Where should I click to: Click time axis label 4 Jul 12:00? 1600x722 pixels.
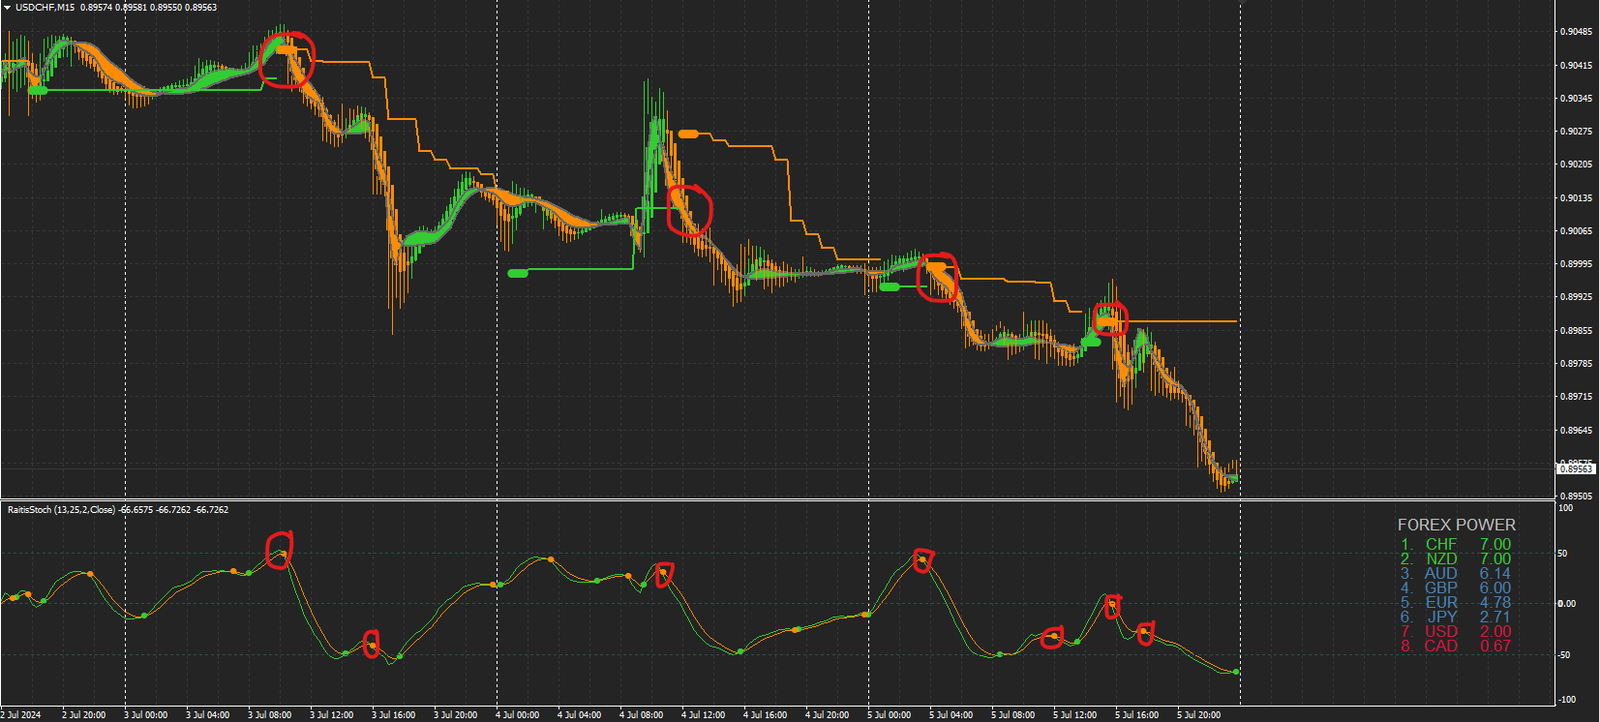point(704,715)
